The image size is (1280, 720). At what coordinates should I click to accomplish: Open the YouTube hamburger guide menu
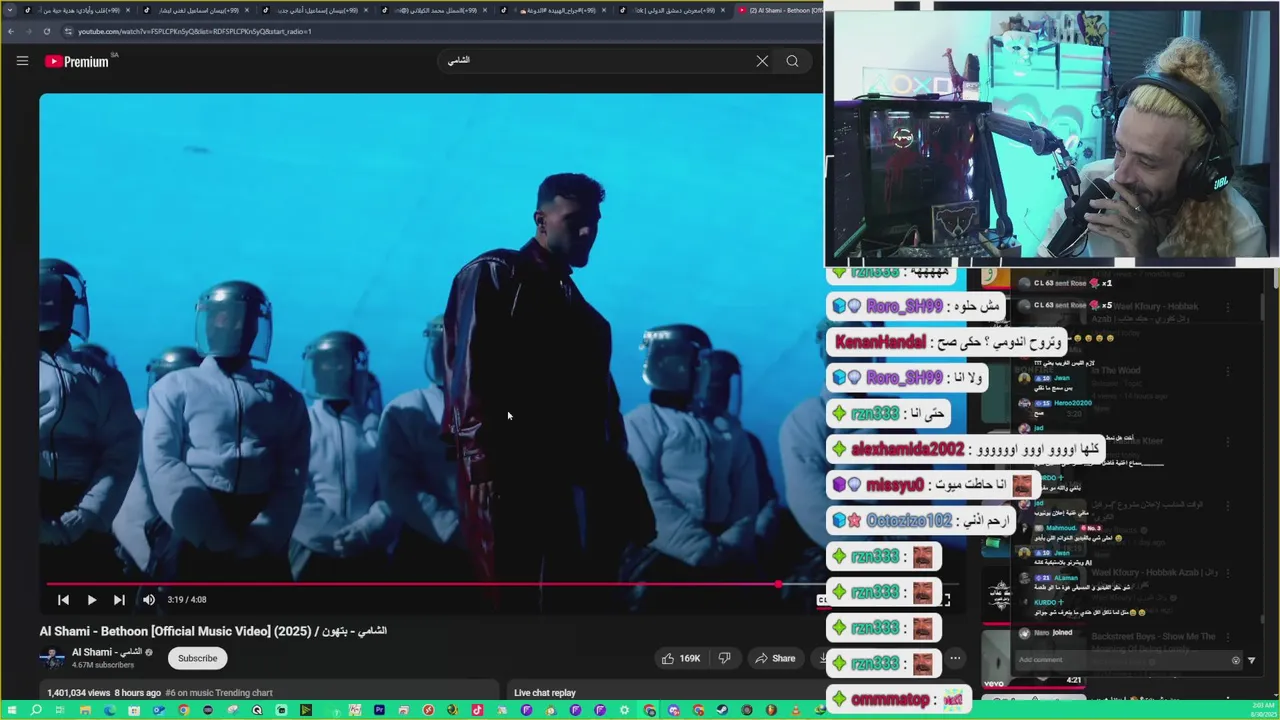point(22,61)
